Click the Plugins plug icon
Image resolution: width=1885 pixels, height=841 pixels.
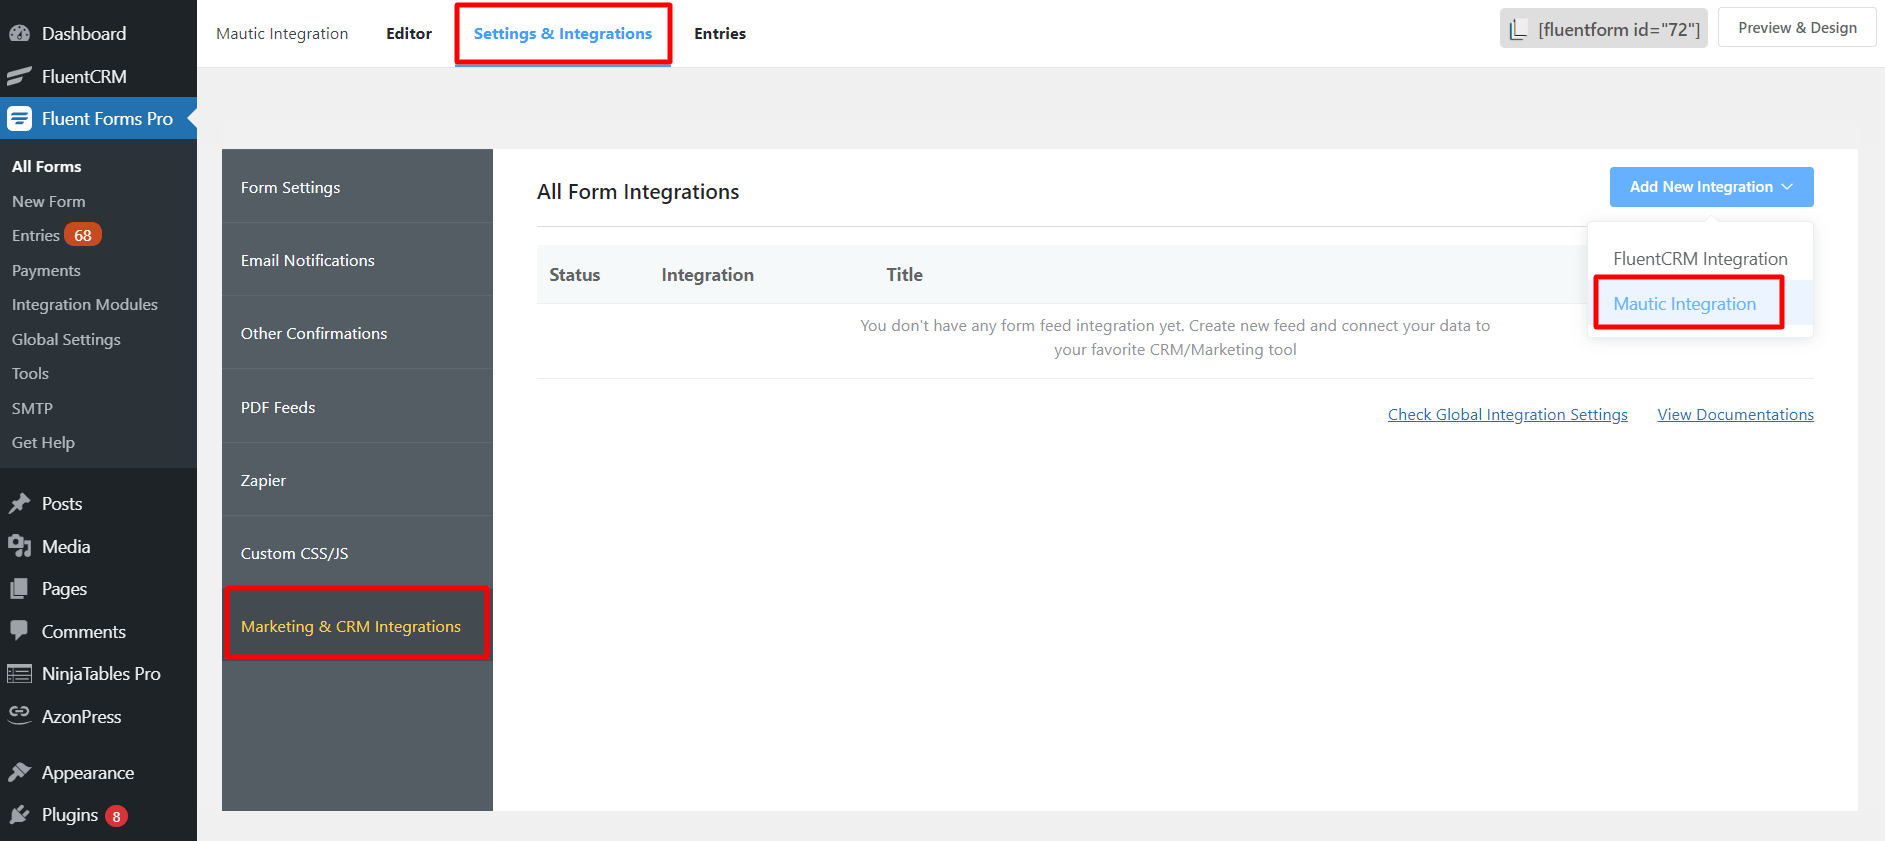pos(19,815)
